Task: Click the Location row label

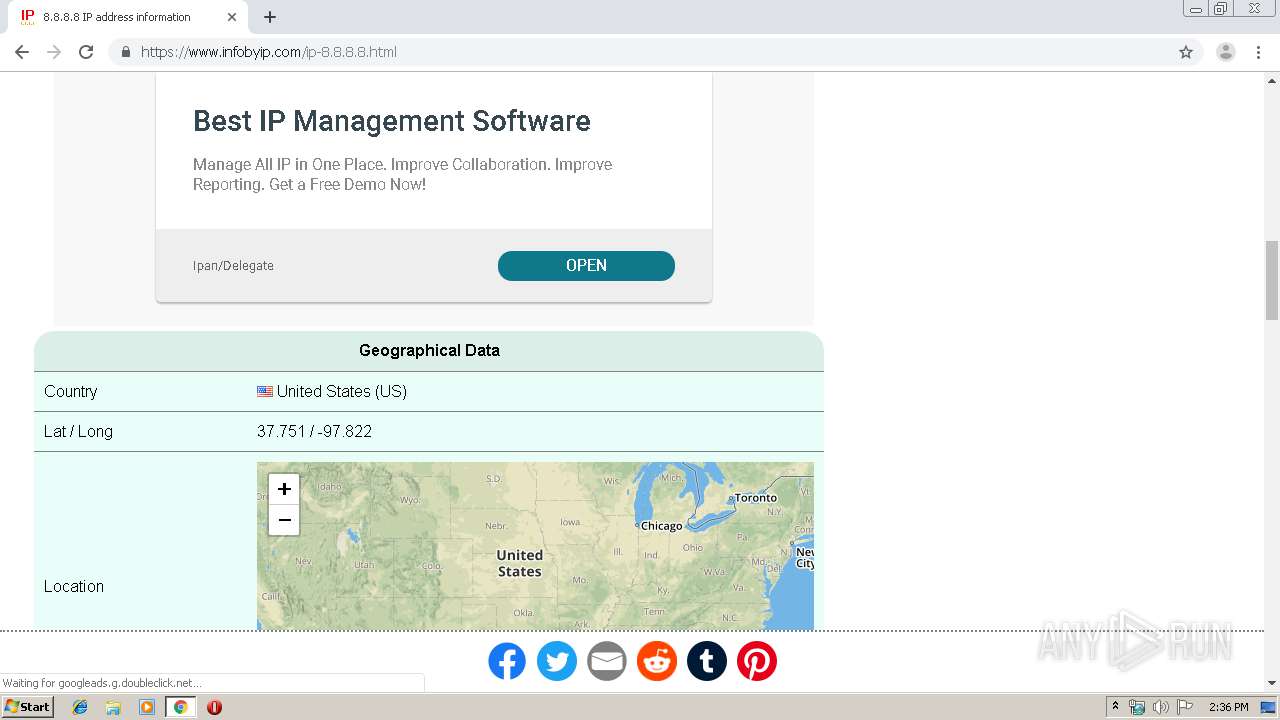Action: tap(74, 587)
